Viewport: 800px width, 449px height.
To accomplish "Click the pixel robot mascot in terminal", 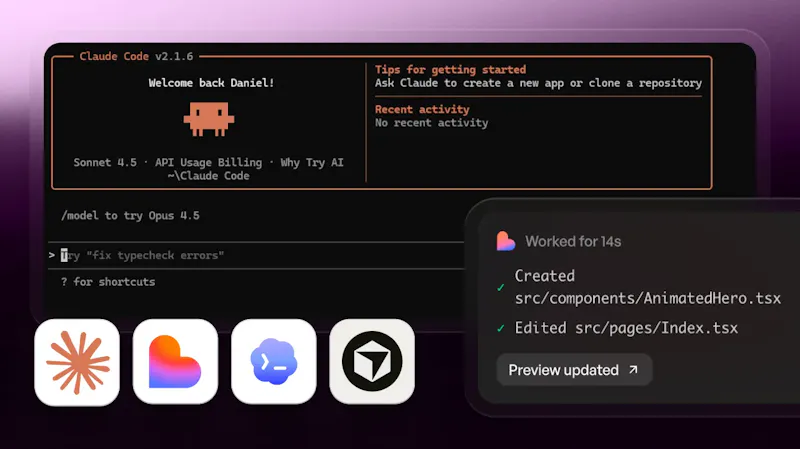I will 209,119.
